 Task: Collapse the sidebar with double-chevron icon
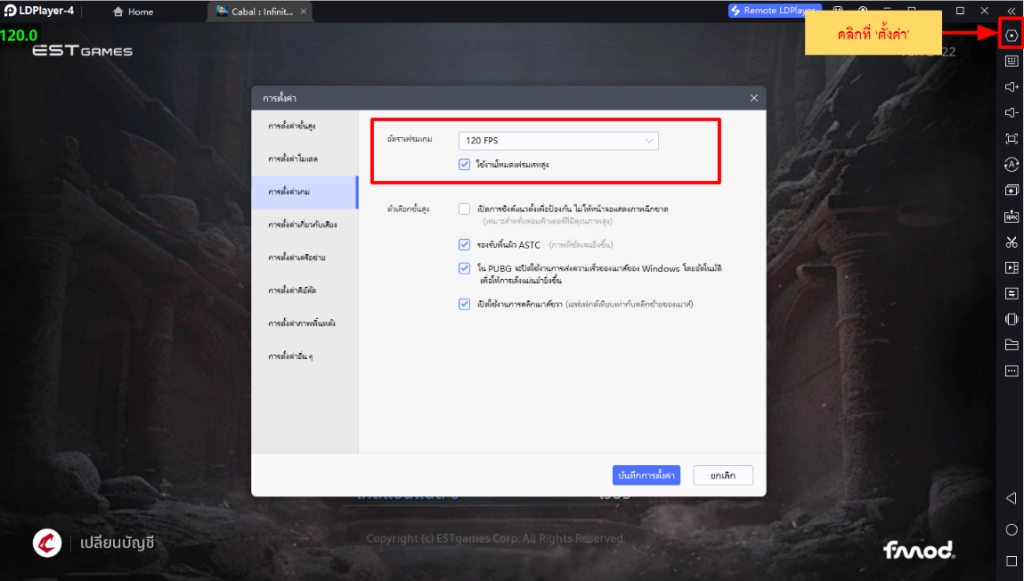tap(1011, 11)
